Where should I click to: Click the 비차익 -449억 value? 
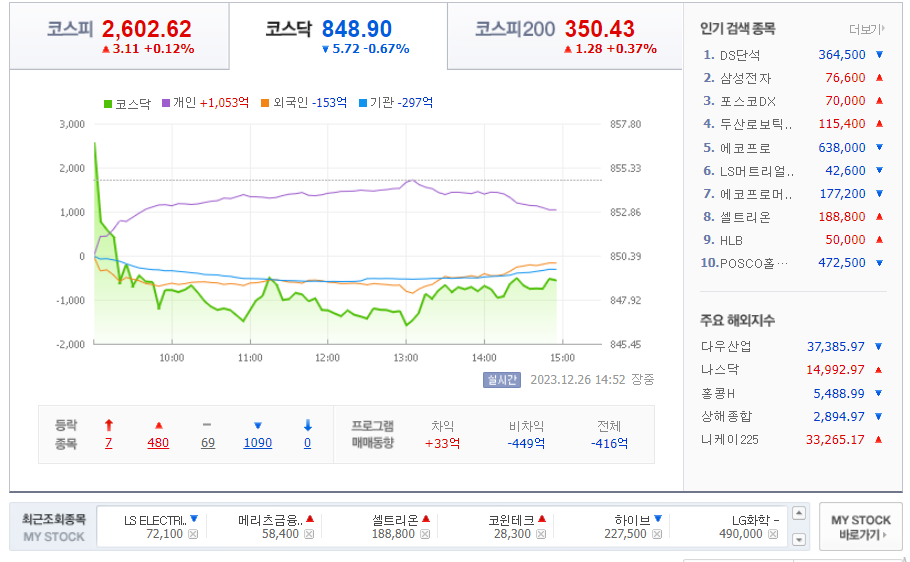point(526,444)
